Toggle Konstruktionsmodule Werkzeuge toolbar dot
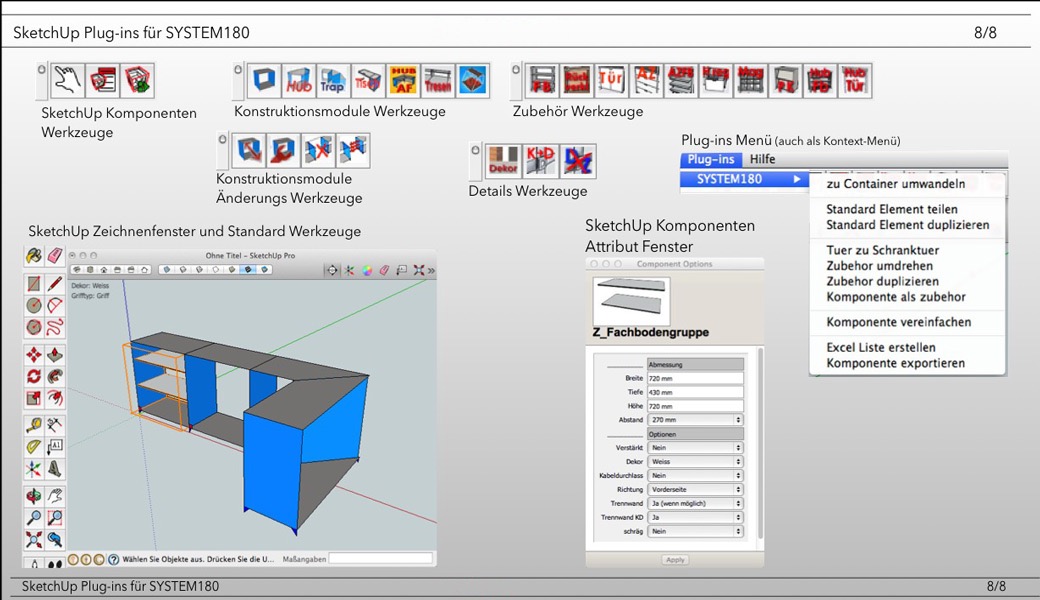The height and width of the screenshot is (600, 1040). (238, 69)
